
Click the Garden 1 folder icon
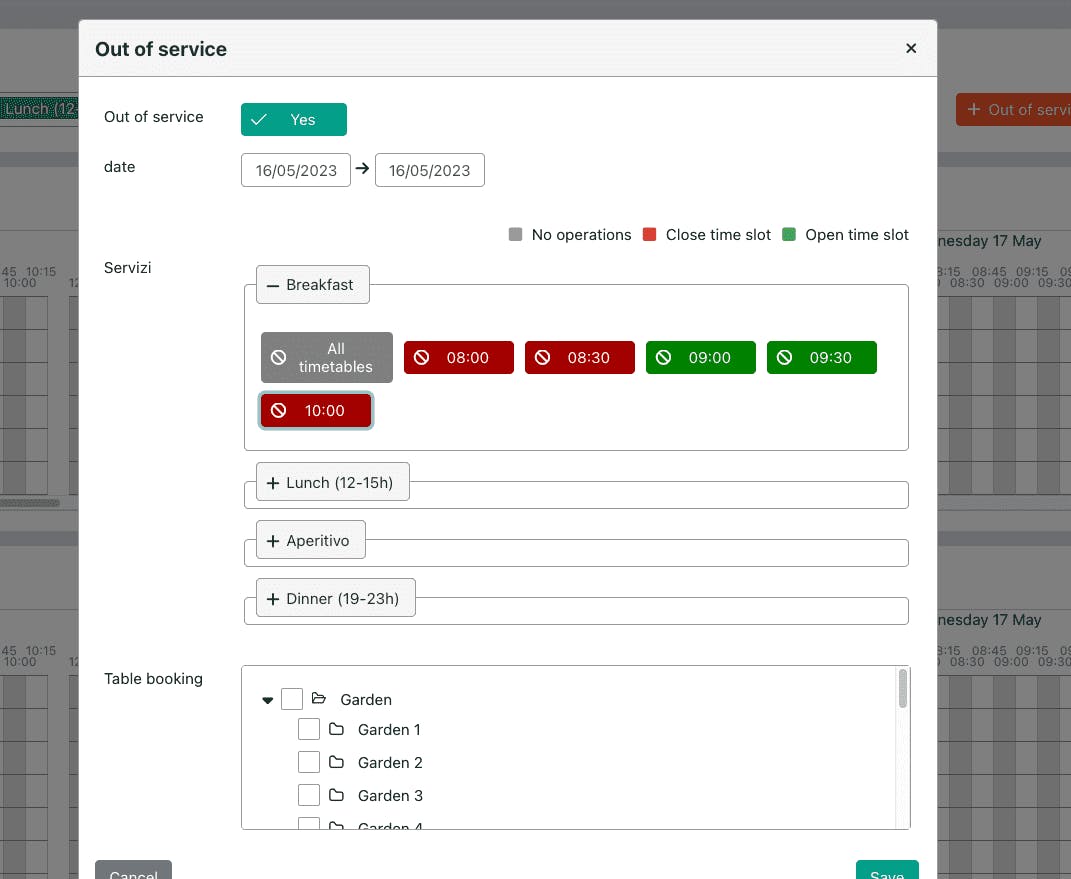pyautogui.click(x=336, y=729)
